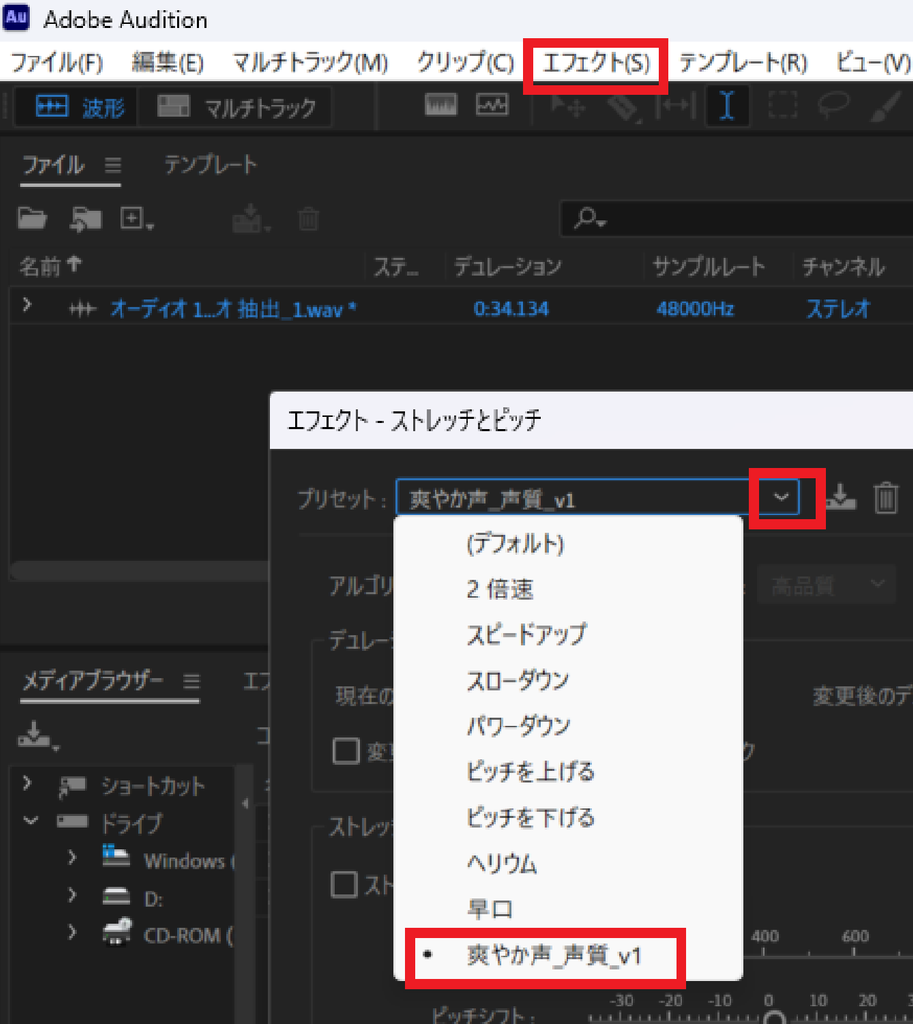Expand the CD-ROM drive item
913x1024 pixels.
(x=72, y=932)
